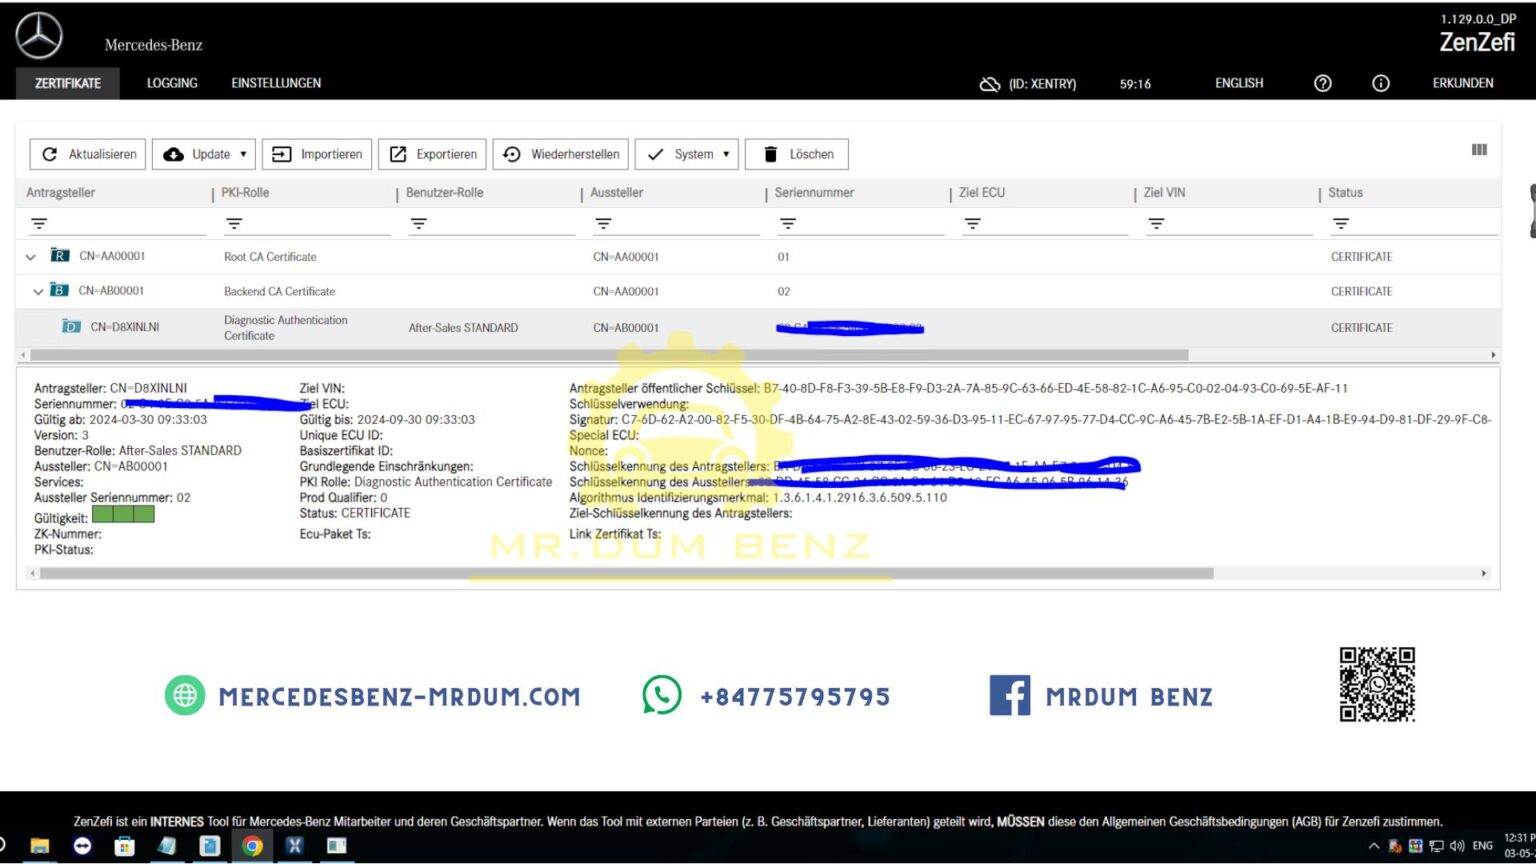Switch to the LOGGING tab
This screenshot has height=864, width=1536.
click(171, 83)
